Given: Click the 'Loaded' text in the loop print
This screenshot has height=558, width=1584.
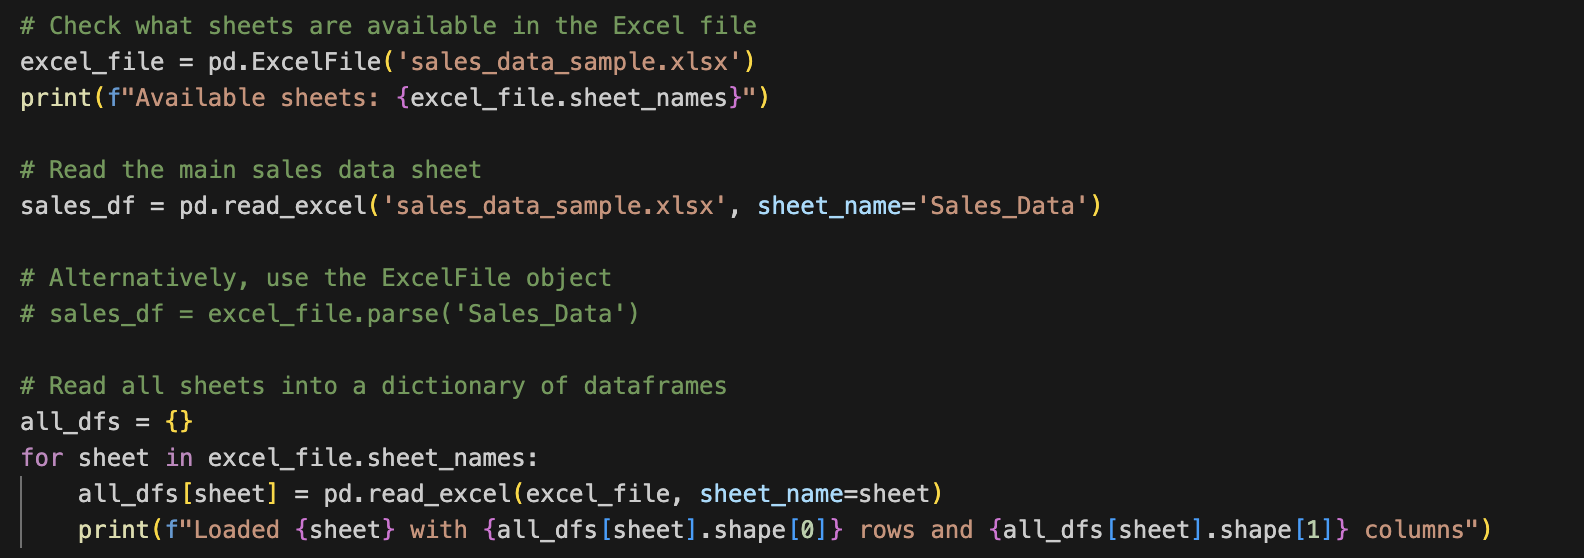Looking at the screenshot, I should [x=237, y=530].
